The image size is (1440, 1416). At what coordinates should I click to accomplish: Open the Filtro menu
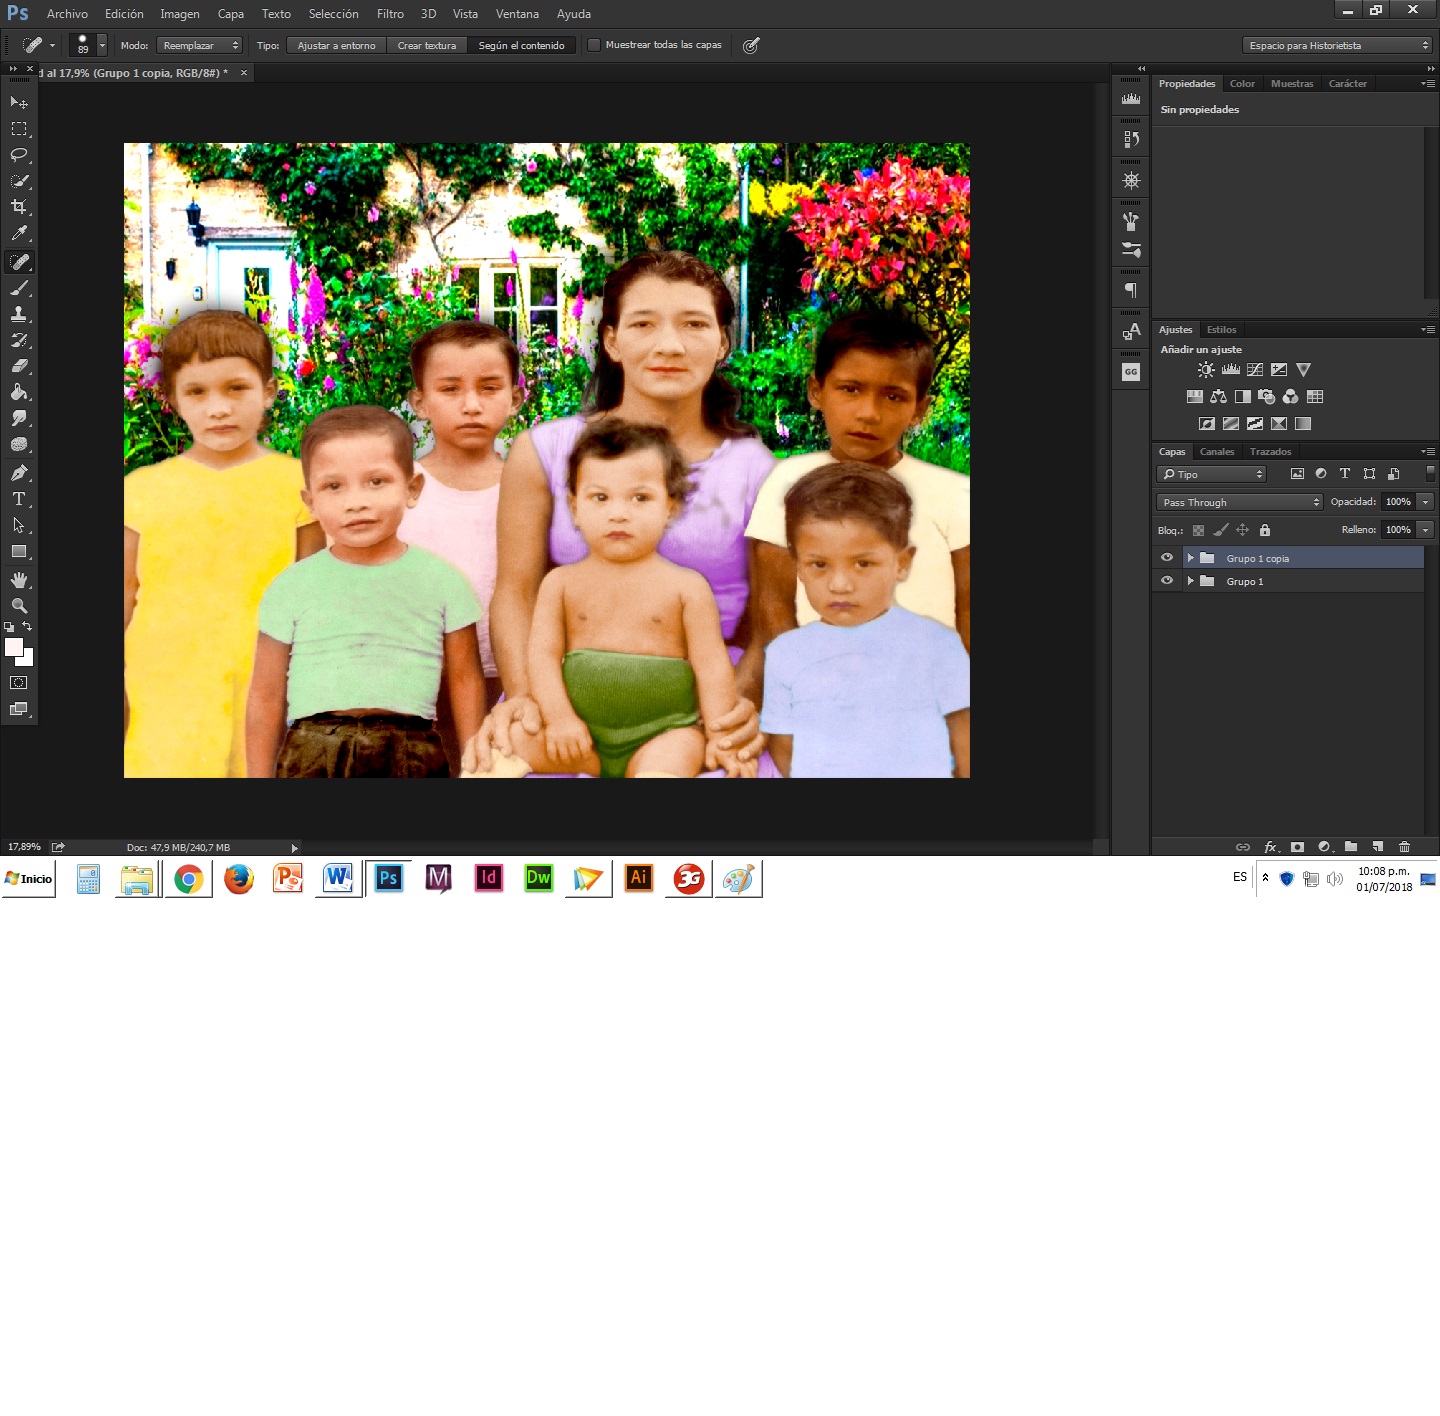pyautogui.click(x=390, y=14)
